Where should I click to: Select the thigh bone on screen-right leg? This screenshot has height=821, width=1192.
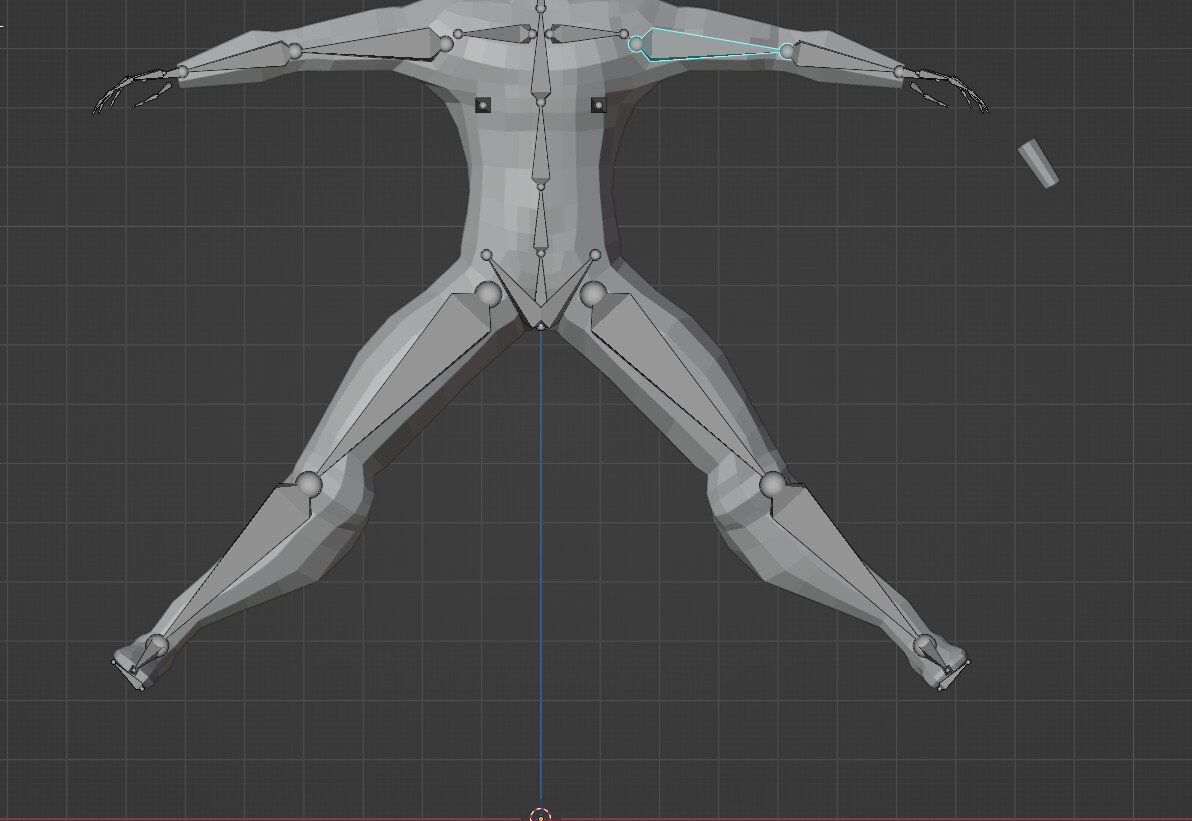point(677,380)
